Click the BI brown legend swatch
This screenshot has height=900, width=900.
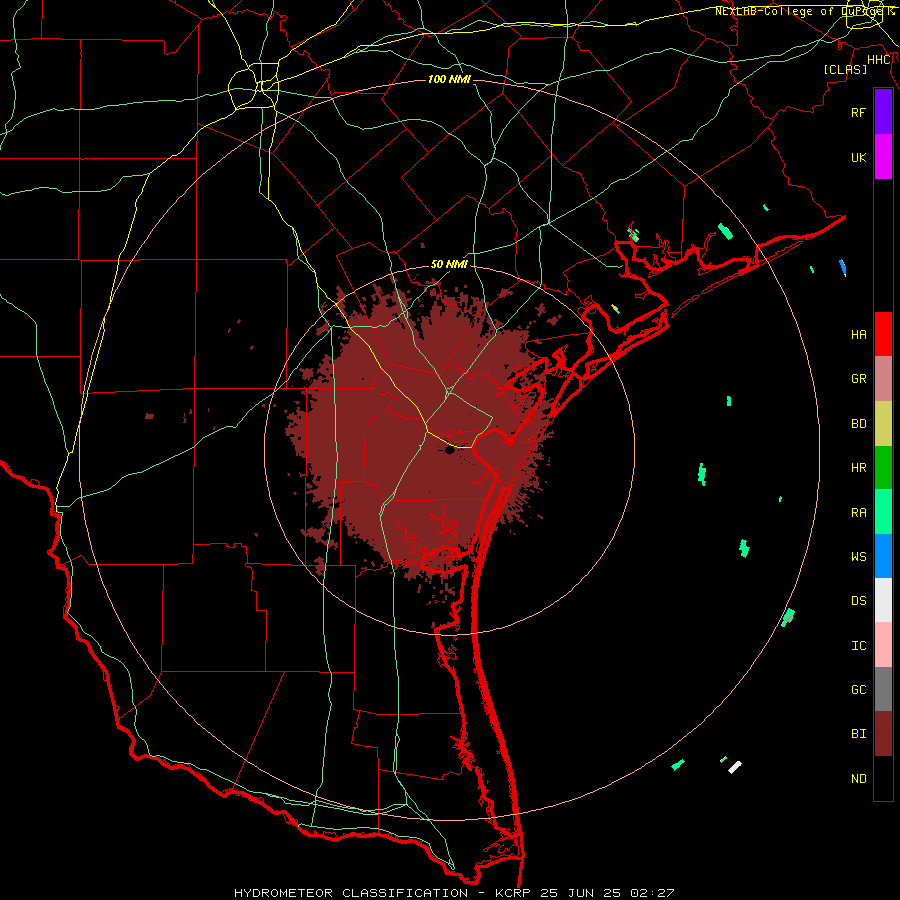pyautogui.click(x=883, y=734)
